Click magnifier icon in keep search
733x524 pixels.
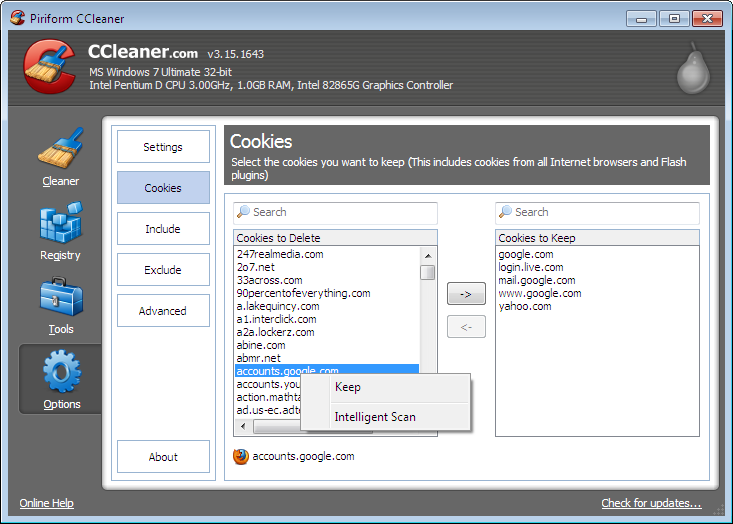[505, 212]
